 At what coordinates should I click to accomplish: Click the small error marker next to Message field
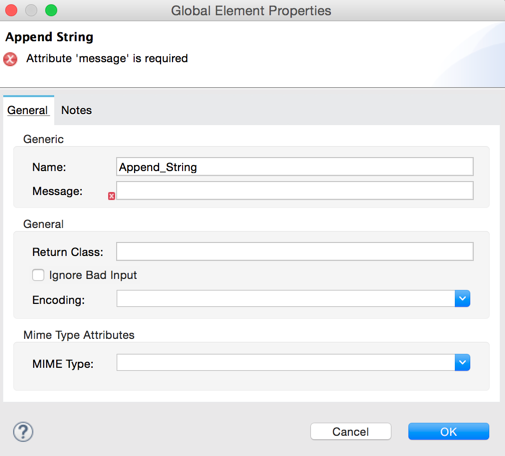click(x=111, y=196)
